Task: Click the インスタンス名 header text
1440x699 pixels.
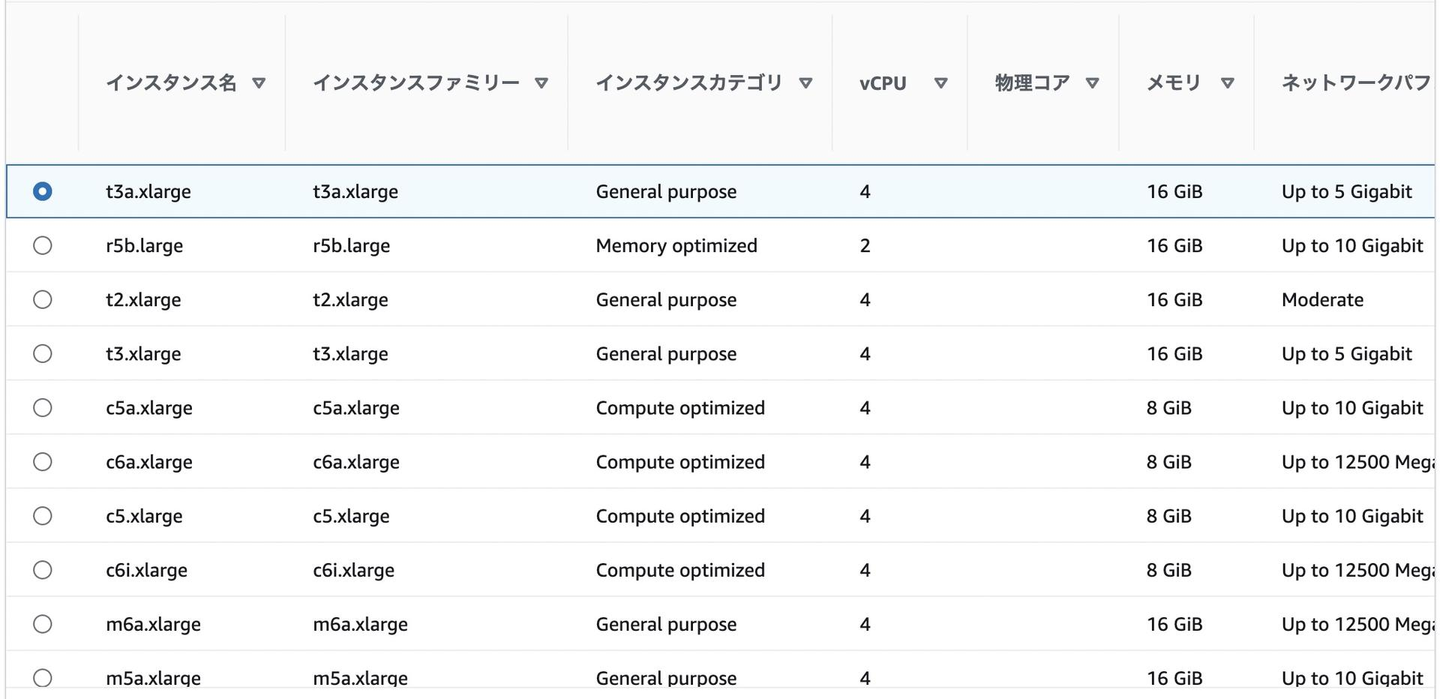Action: tap(171, 84)
